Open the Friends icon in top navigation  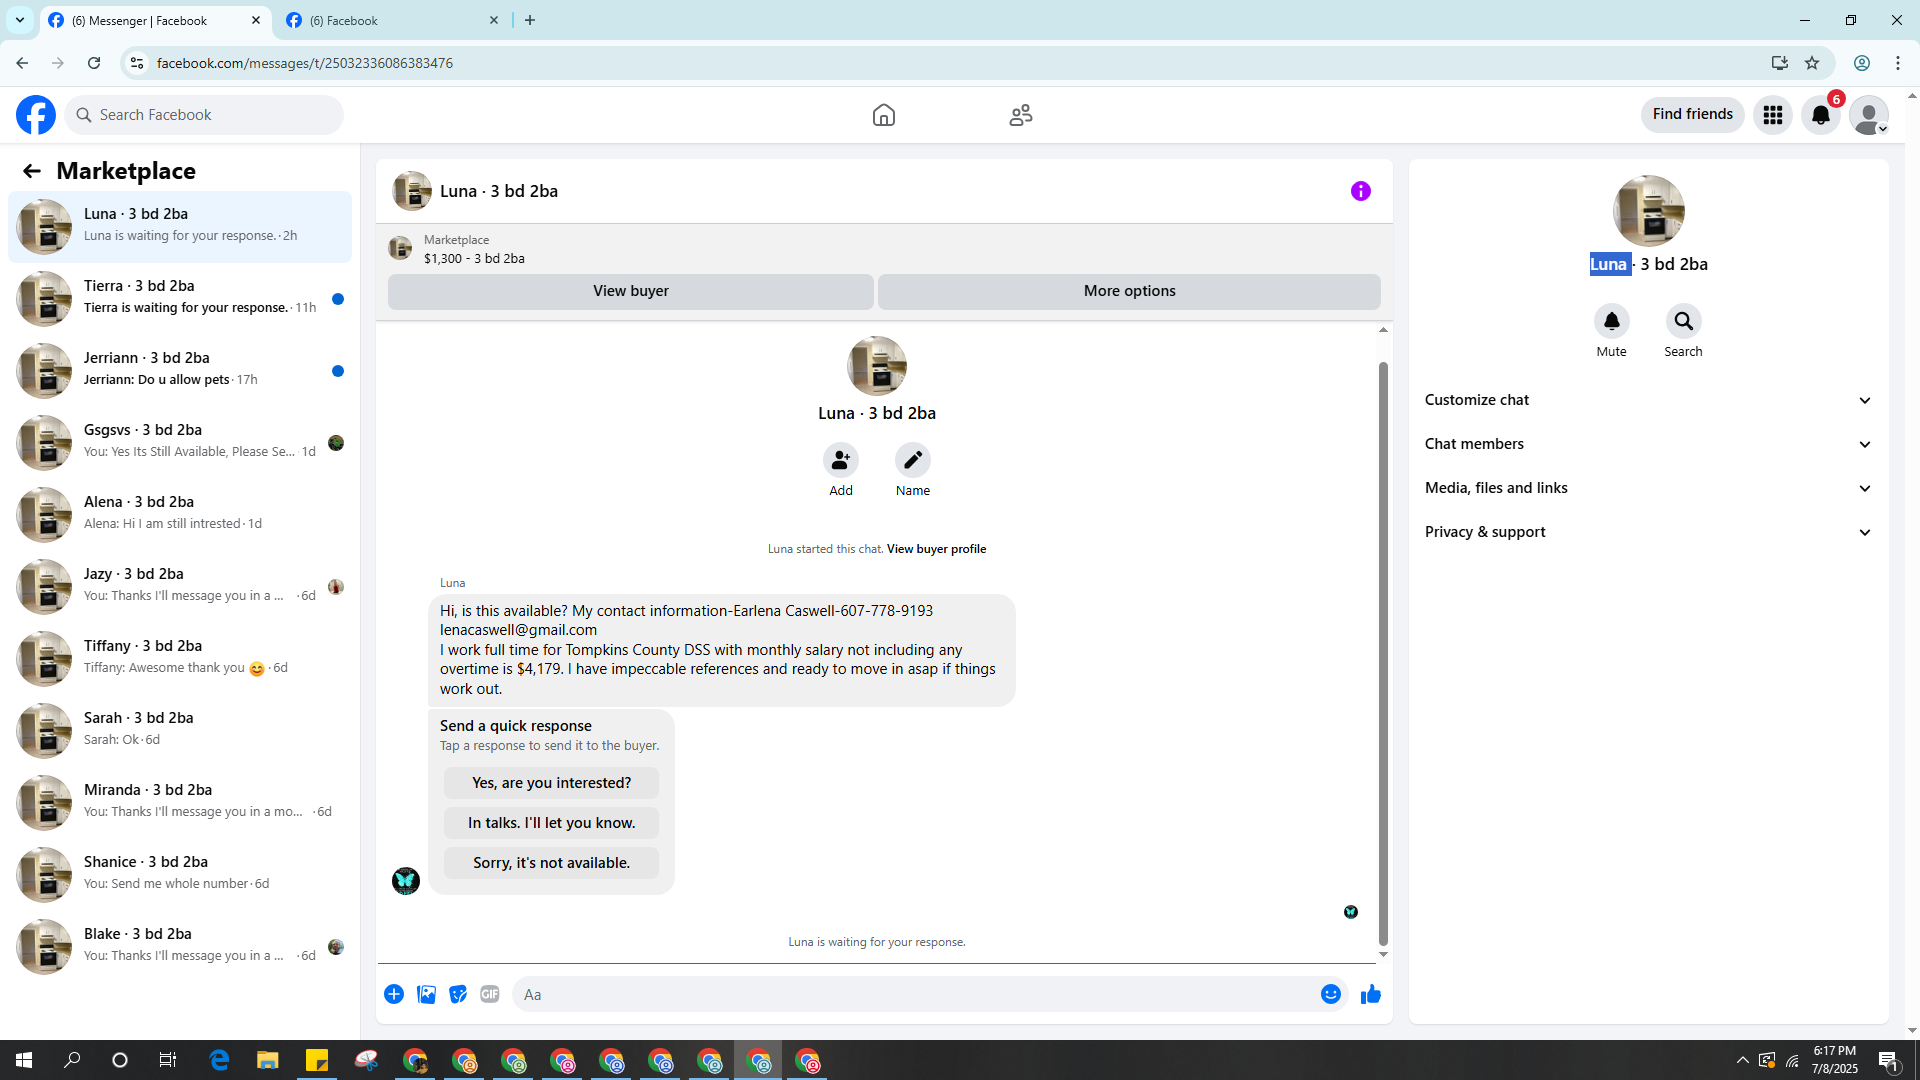coord(1020,115)
